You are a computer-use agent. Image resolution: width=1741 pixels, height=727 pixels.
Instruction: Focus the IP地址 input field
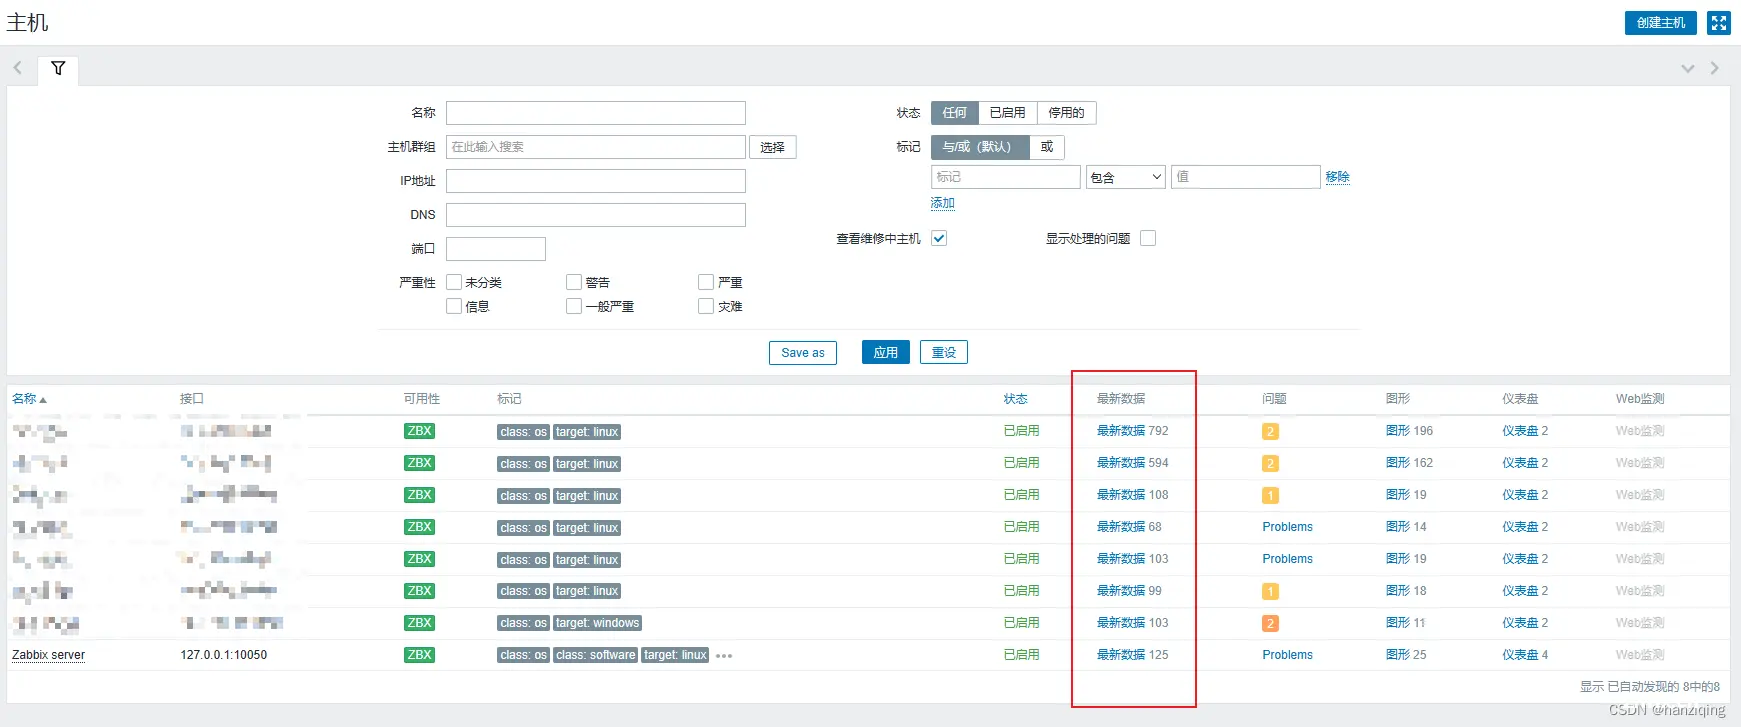coord(596,181)
